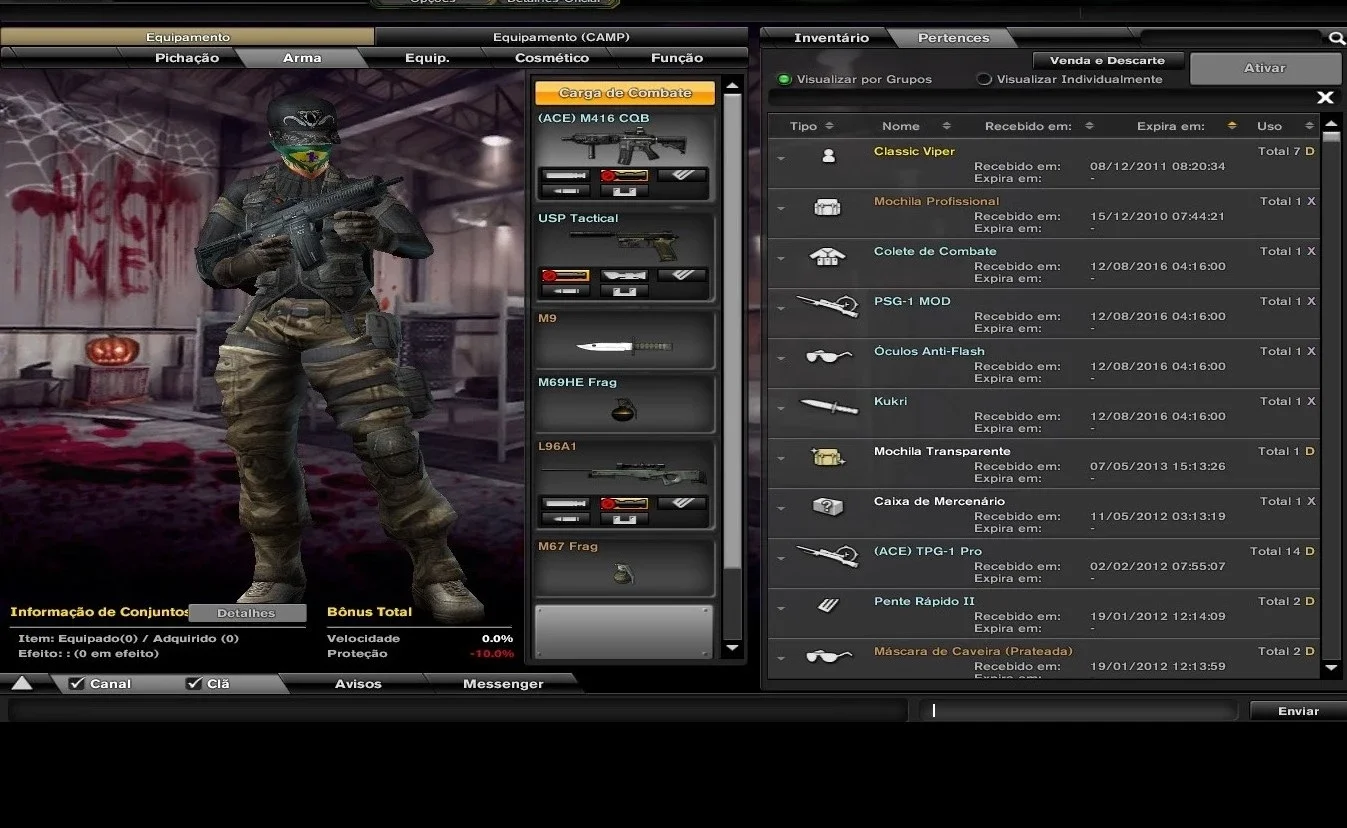The image size is (1347, 828).
Task: Click the red selected attachment on USP Tactical
Action: [x=565, y=275]
